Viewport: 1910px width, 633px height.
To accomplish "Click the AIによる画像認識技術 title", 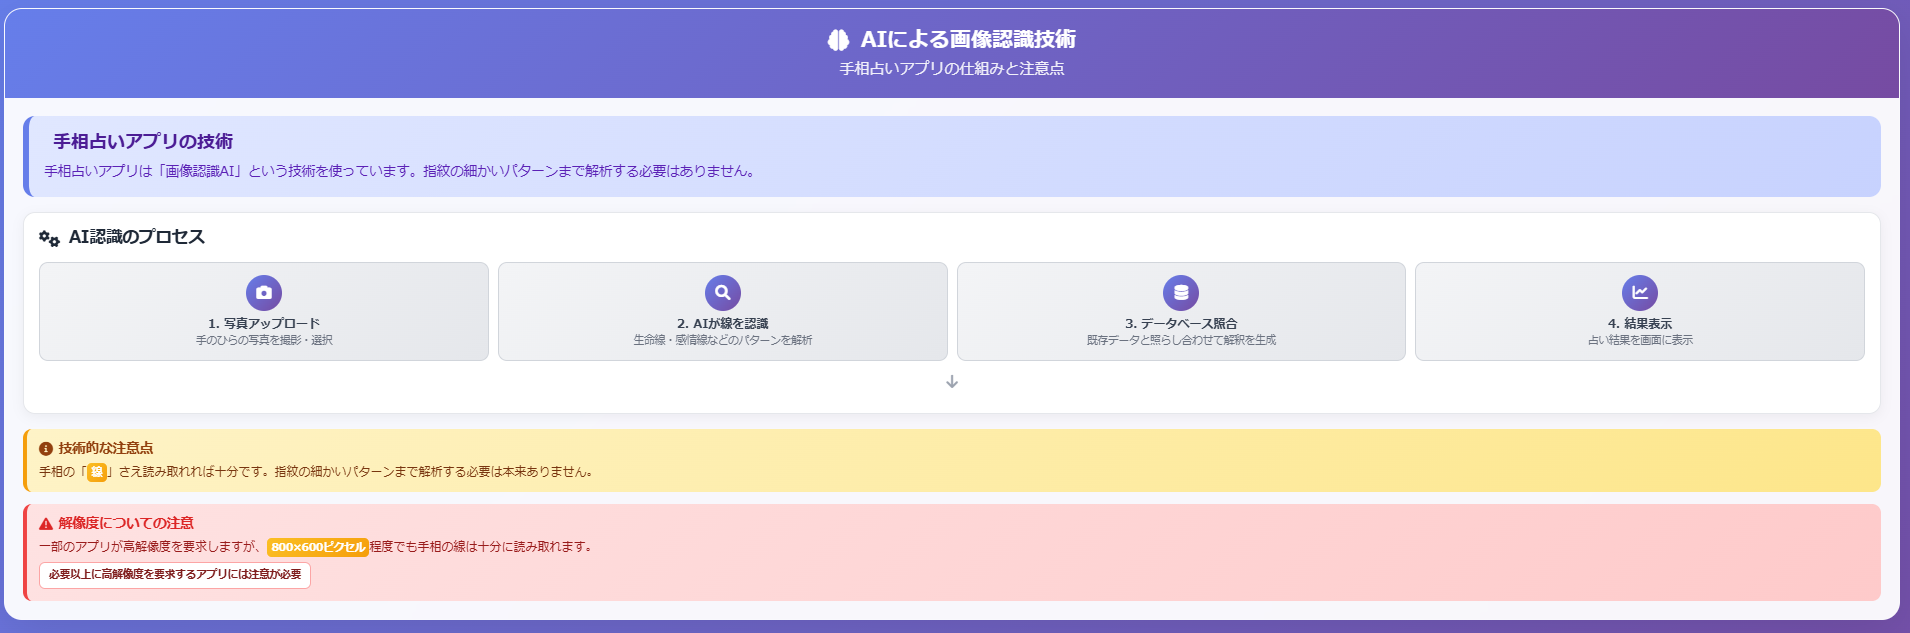I will (968, 39).
